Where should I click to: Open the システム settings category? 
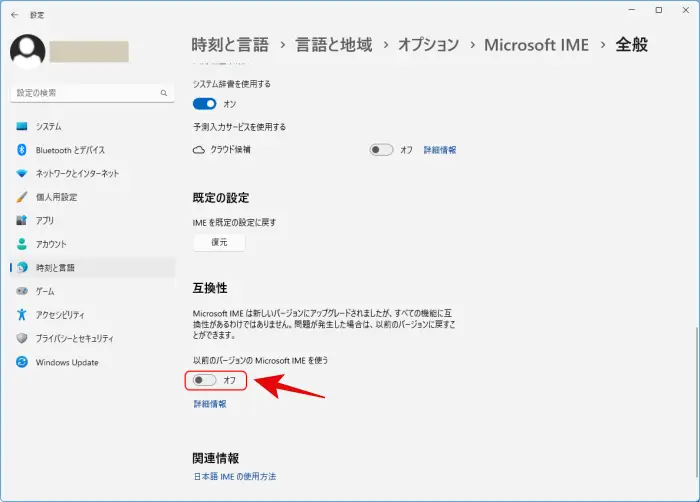(92, 126)
